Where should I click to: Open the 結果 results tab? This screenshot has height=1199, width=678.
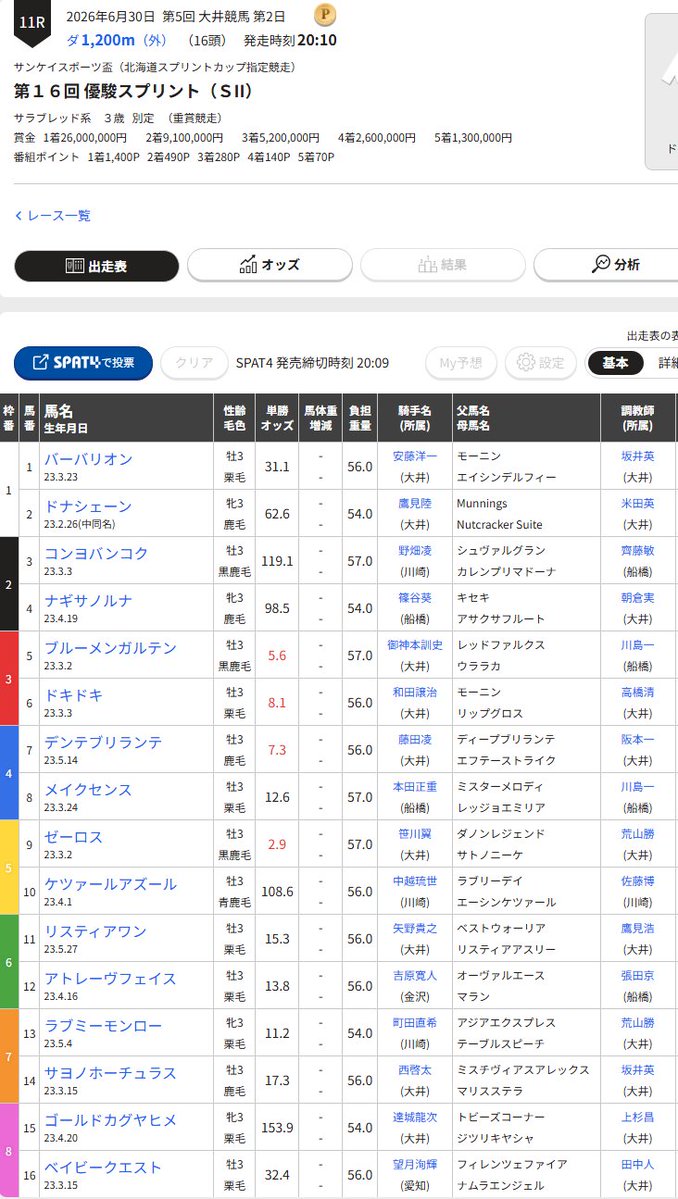tap(443, 265)
